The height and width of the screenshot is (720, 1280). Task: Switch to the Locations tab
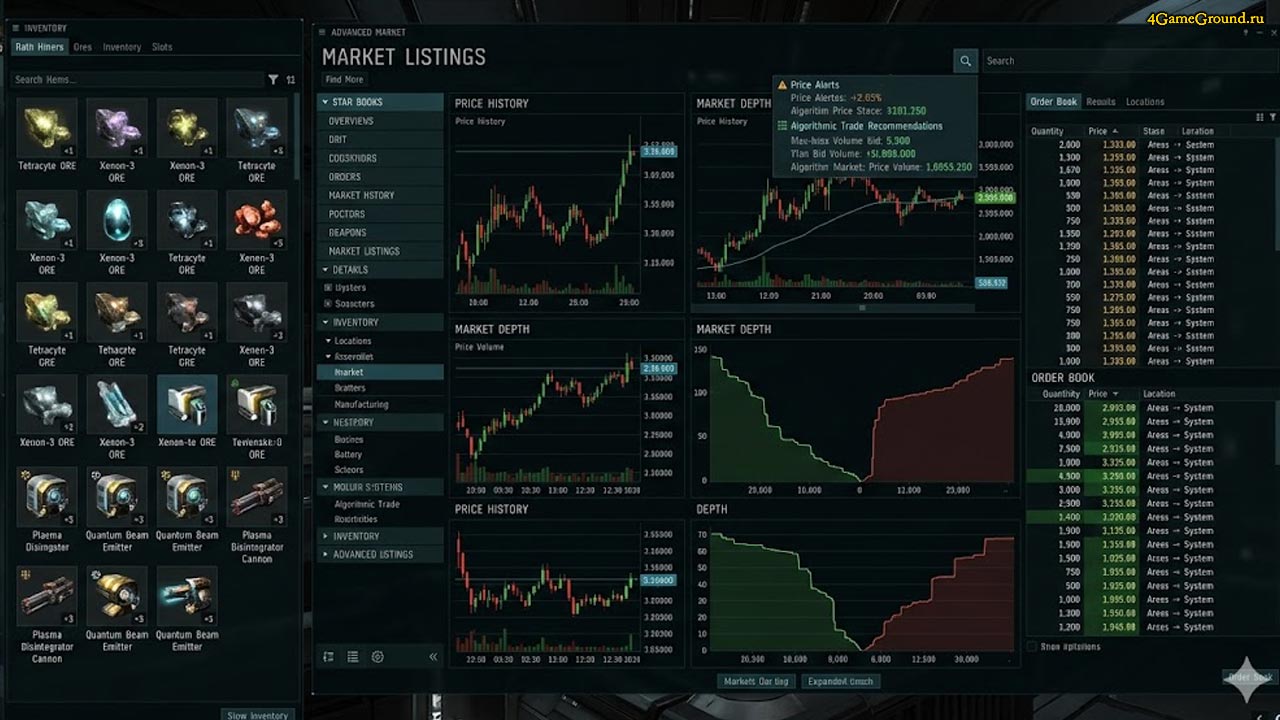click(1145, 102)
